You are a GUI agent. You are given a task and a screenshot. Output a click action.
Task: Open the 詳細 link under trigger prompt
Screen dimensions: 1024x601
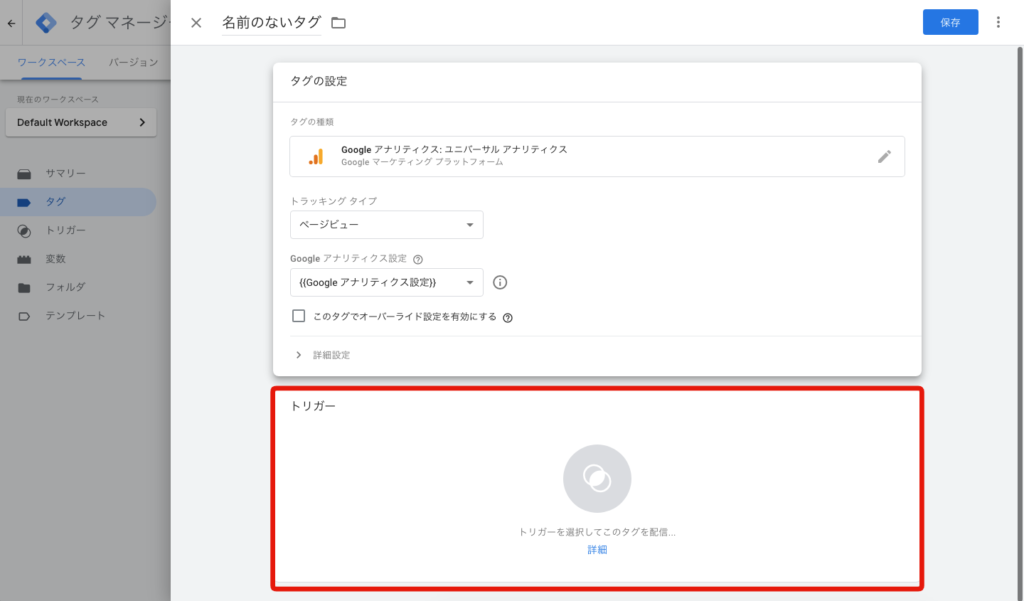[x=597, y=550]
